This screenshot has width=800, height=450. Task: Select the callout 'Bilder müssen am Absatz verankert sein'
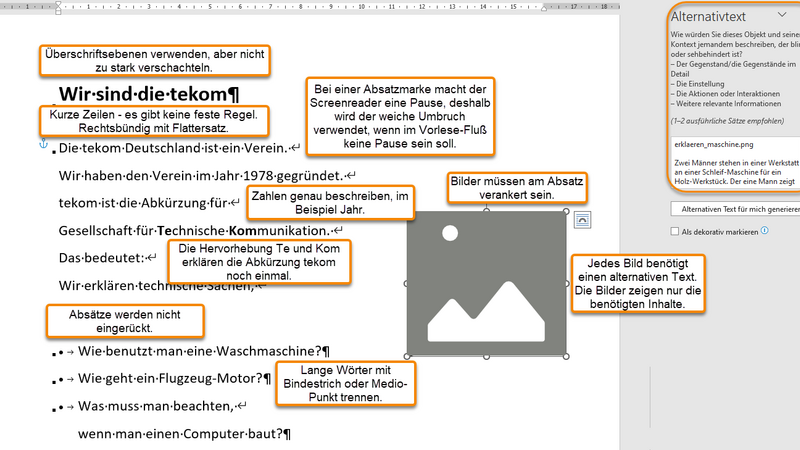pyautogui.click(x=514, y=189)
